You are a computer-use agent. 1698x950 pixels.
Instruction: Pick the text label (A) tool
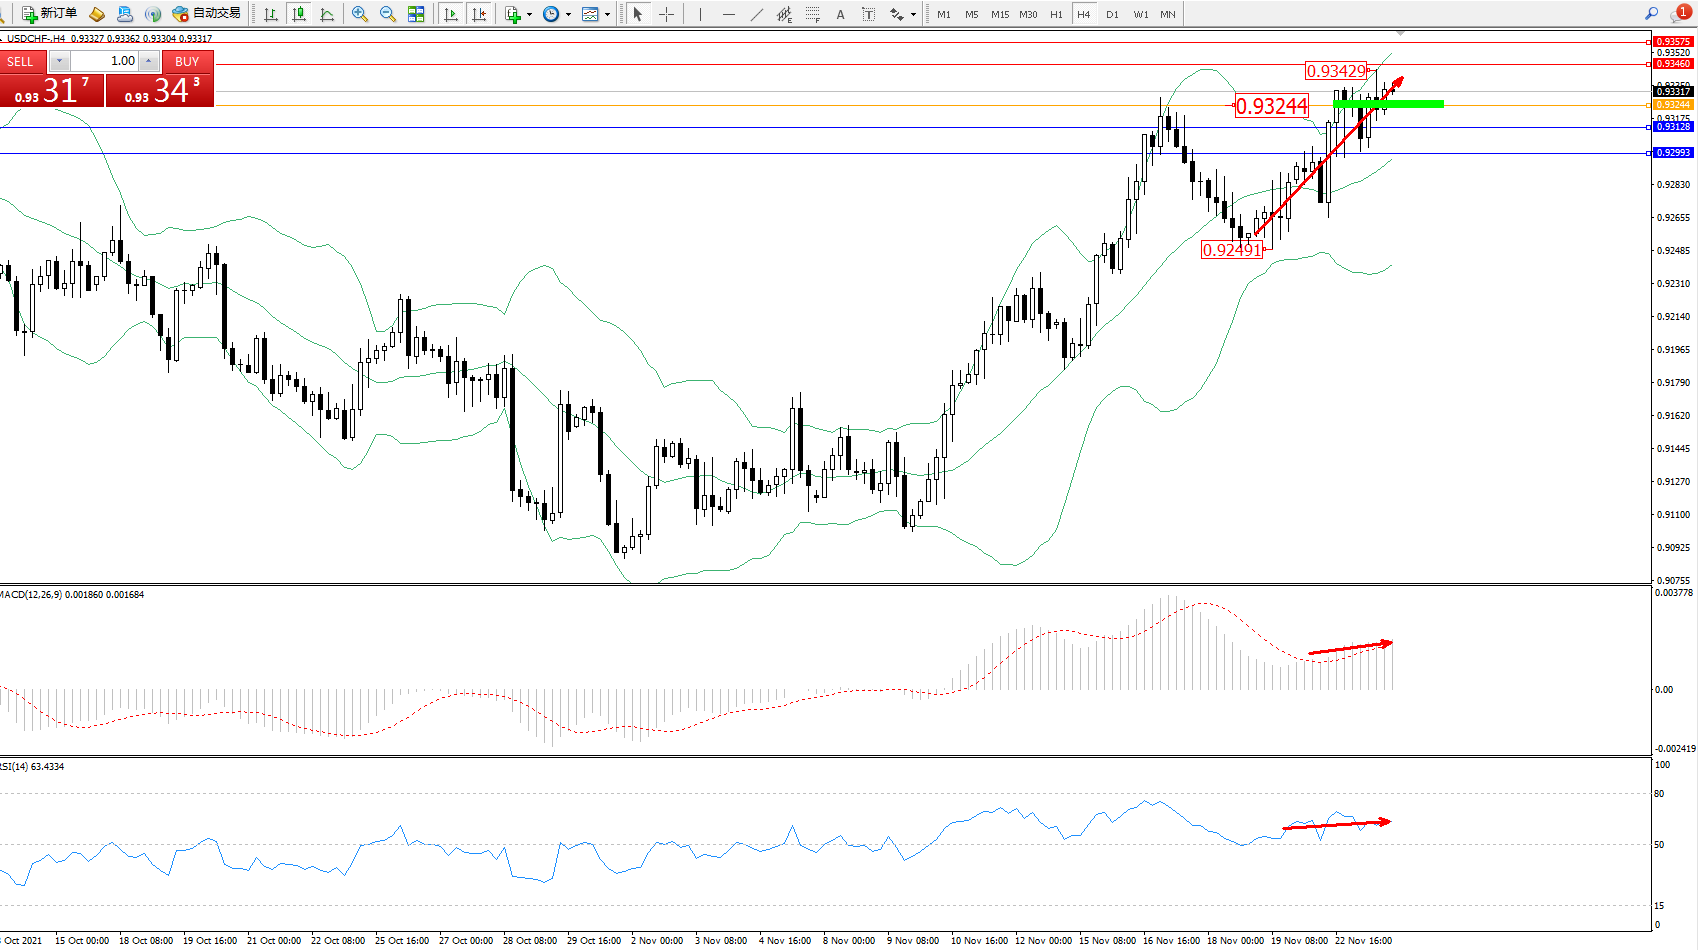coord(840,14)
